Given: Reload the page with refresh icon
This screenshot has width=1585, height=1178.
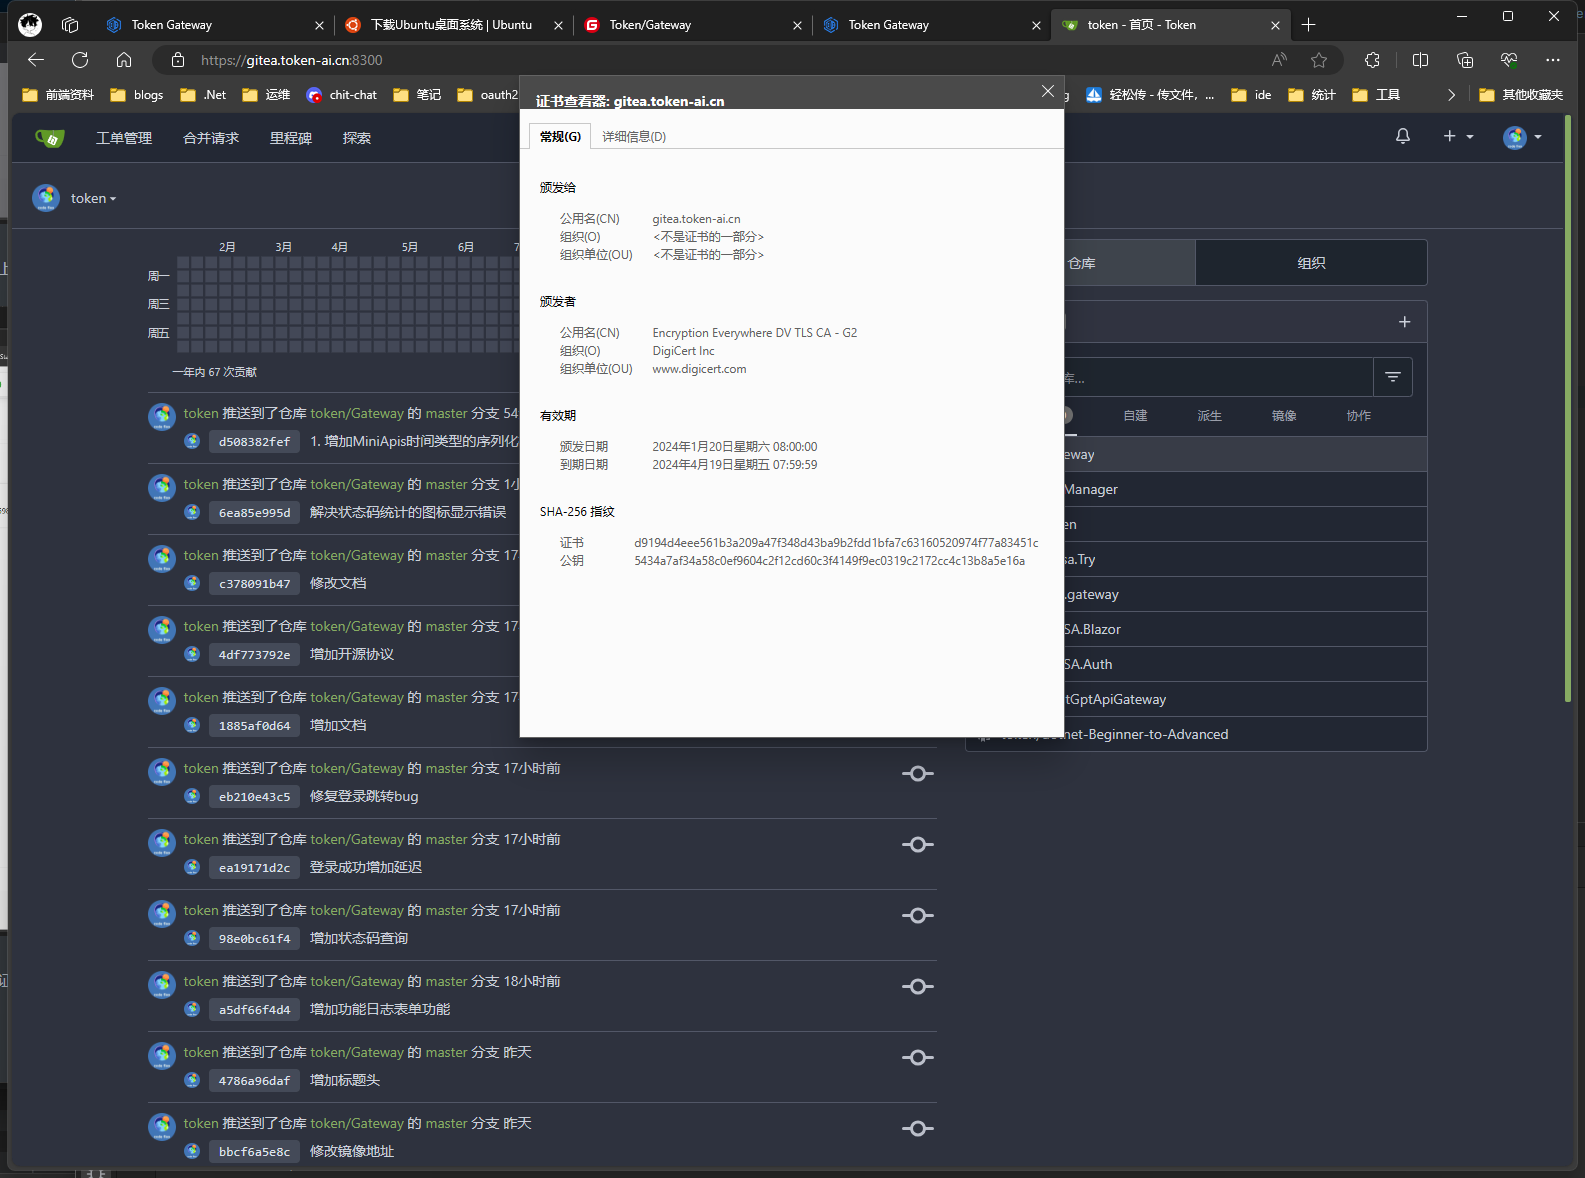Looking at the screenshot, I should click(80, 60).
